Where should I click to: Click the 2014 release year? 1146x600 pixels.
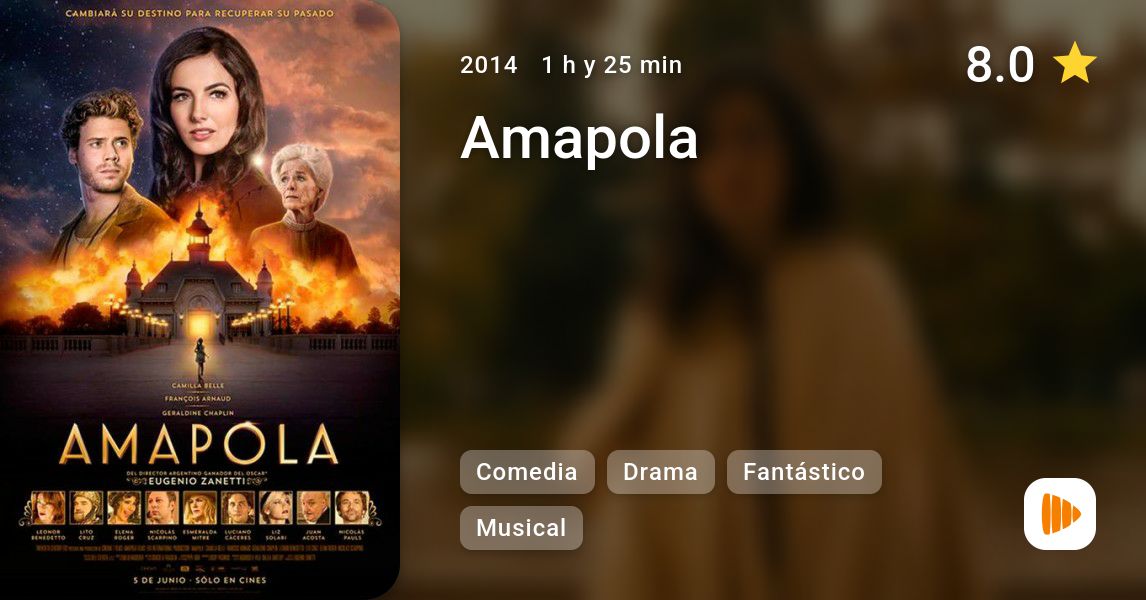click(488, 65)
